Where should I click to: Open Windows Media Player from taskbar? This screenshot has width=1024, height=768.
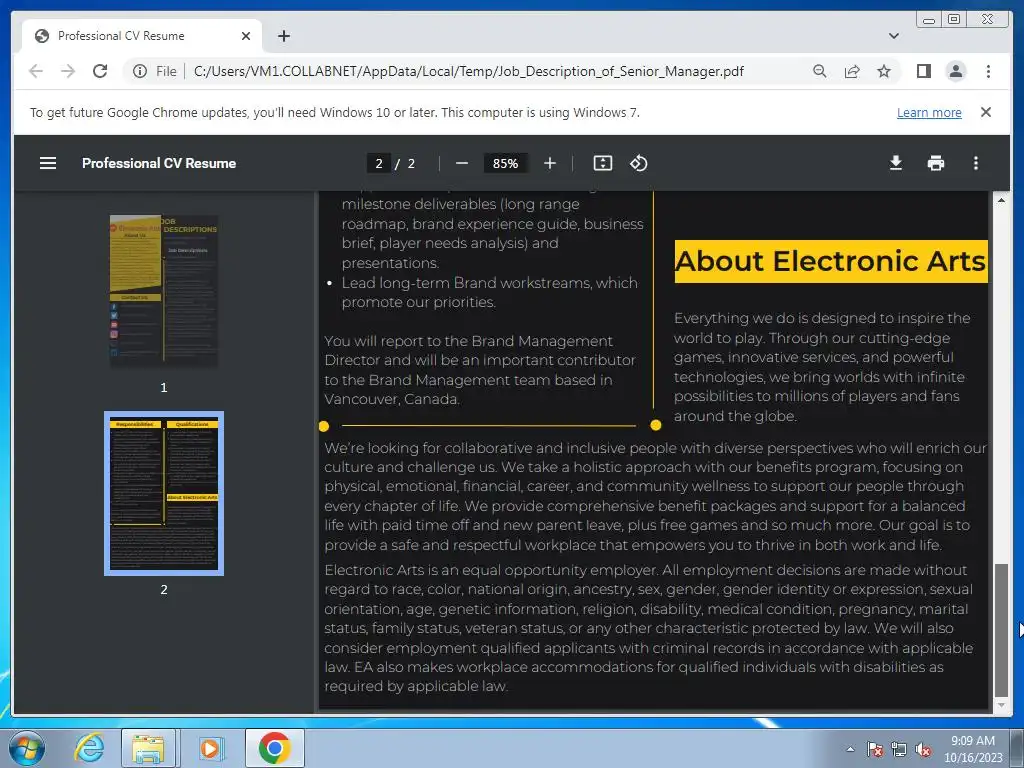(210, 748)
